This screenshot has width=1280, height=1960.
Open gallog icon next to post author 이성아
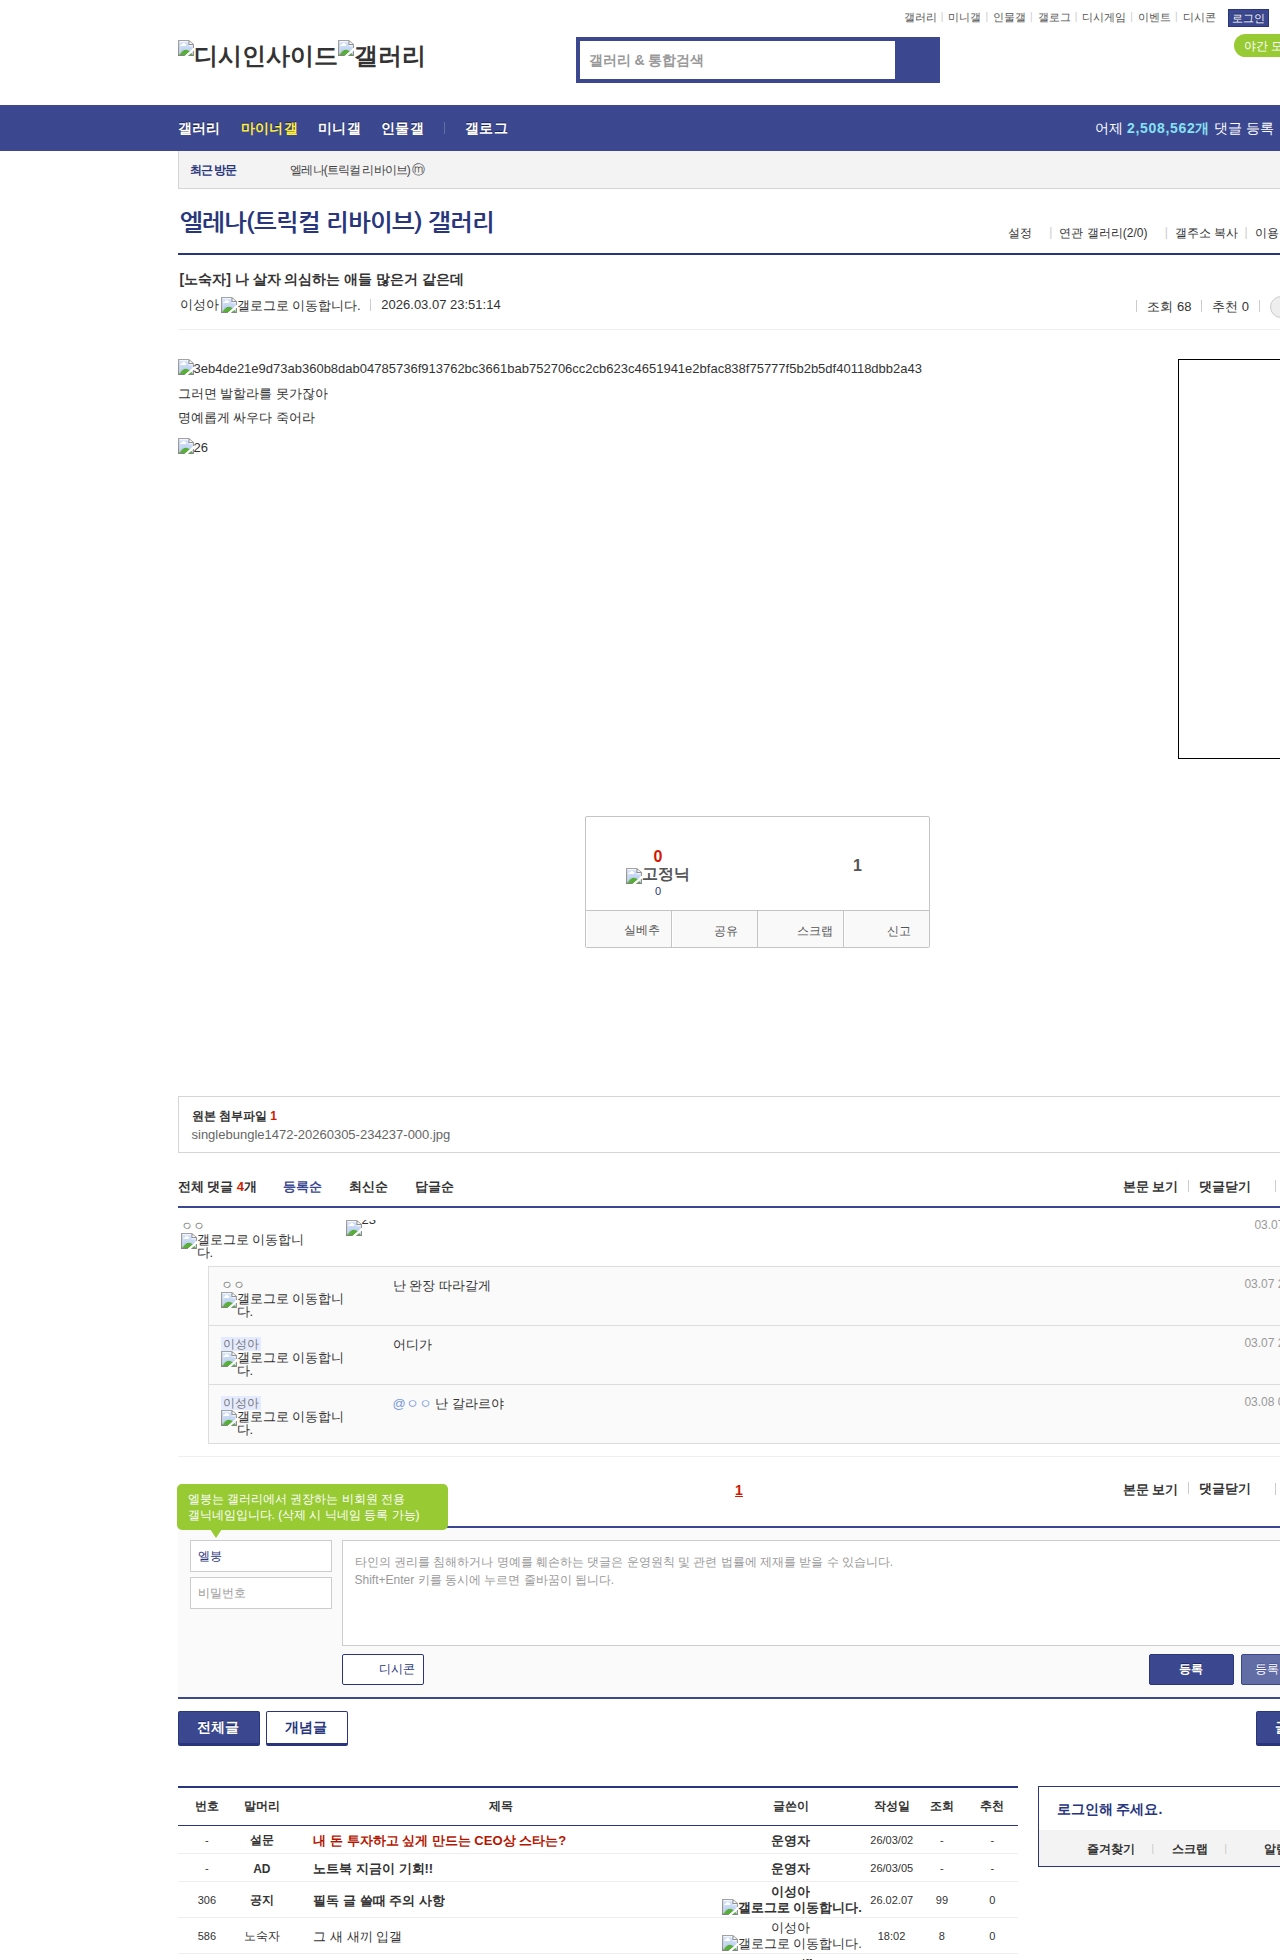pos(290,306)
